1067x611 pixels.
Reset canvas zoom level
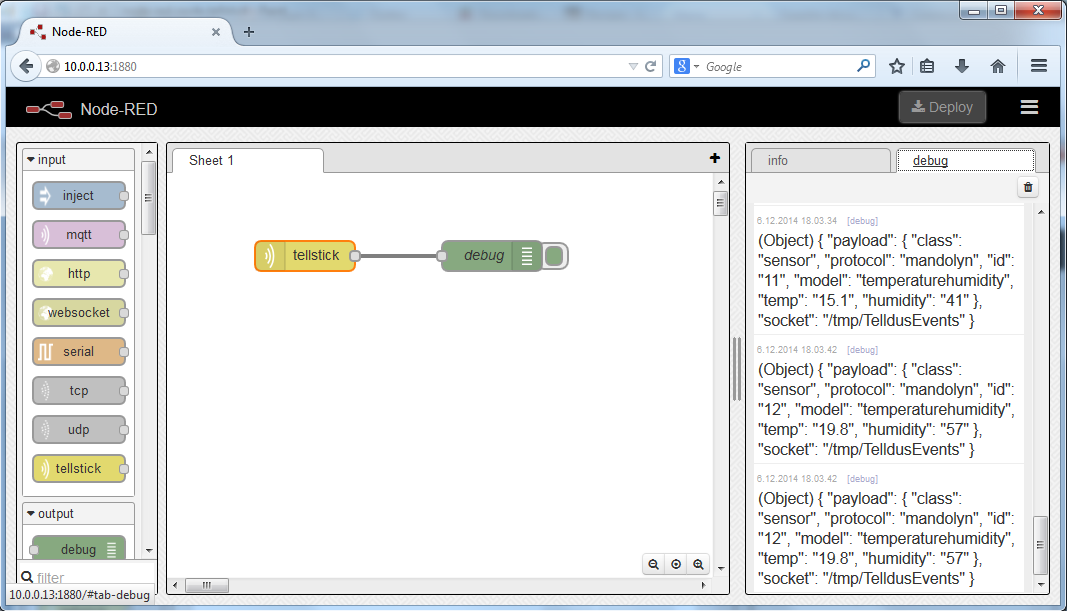pos(676,564)
